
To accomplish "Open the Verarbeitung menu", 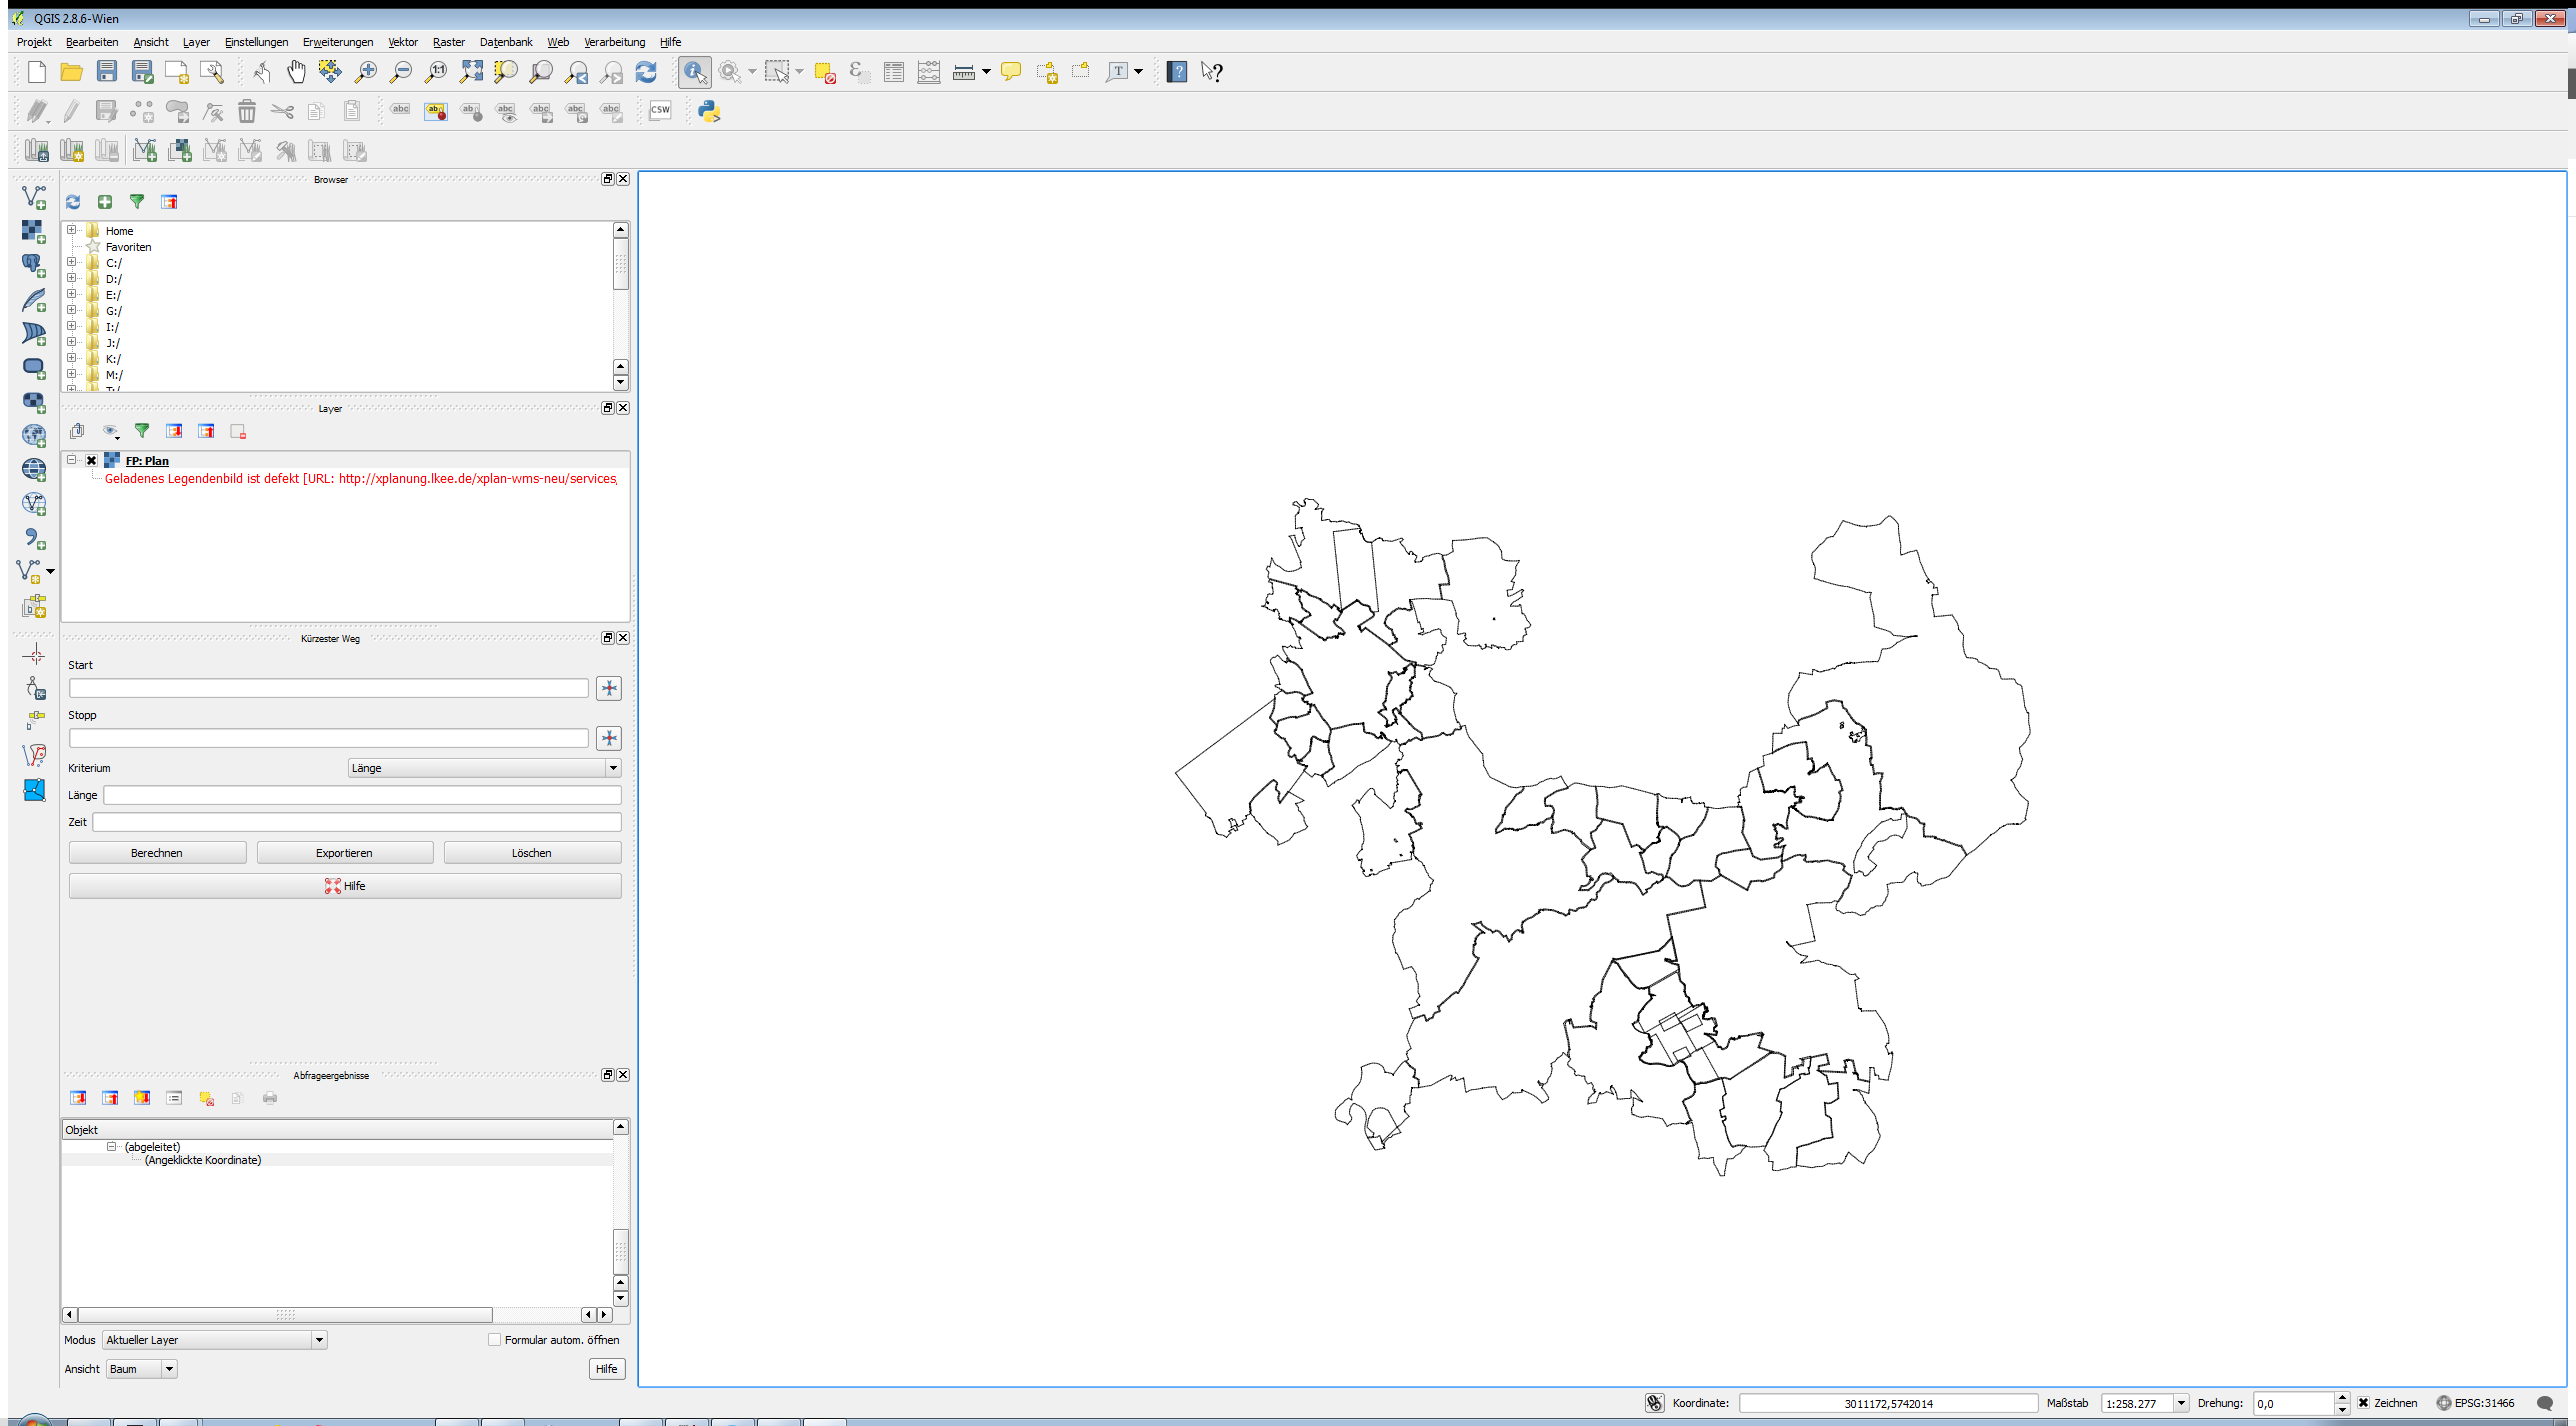I will [x=614, y=42].
